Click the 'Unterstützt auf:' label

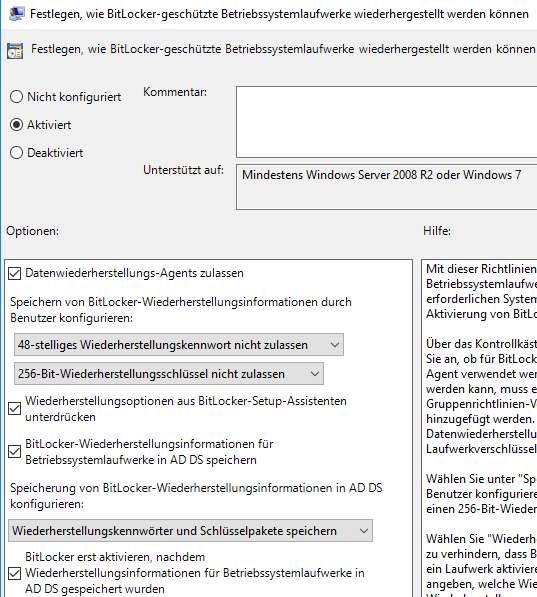(183, 170)
